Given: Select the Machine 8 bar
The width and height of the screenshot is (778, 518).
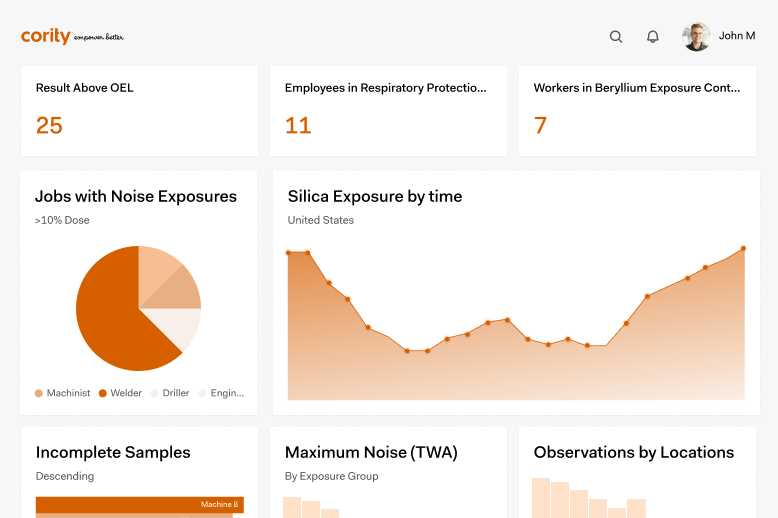Looking at the screenshot, I should coord(139,505).
